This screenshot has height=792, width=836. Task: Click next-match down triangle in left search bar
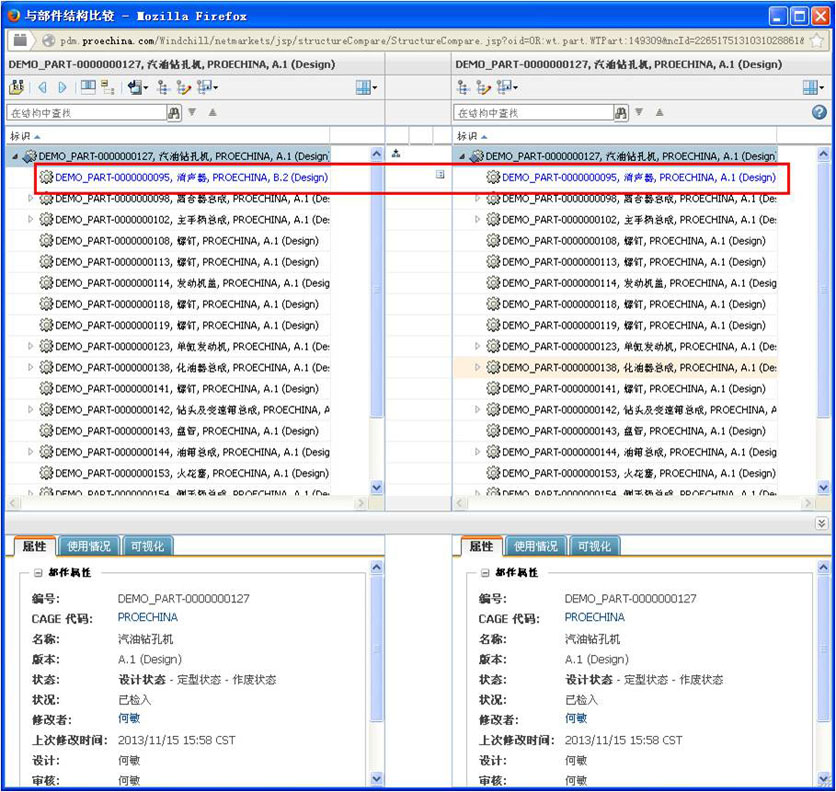click(x=192, y=112)
